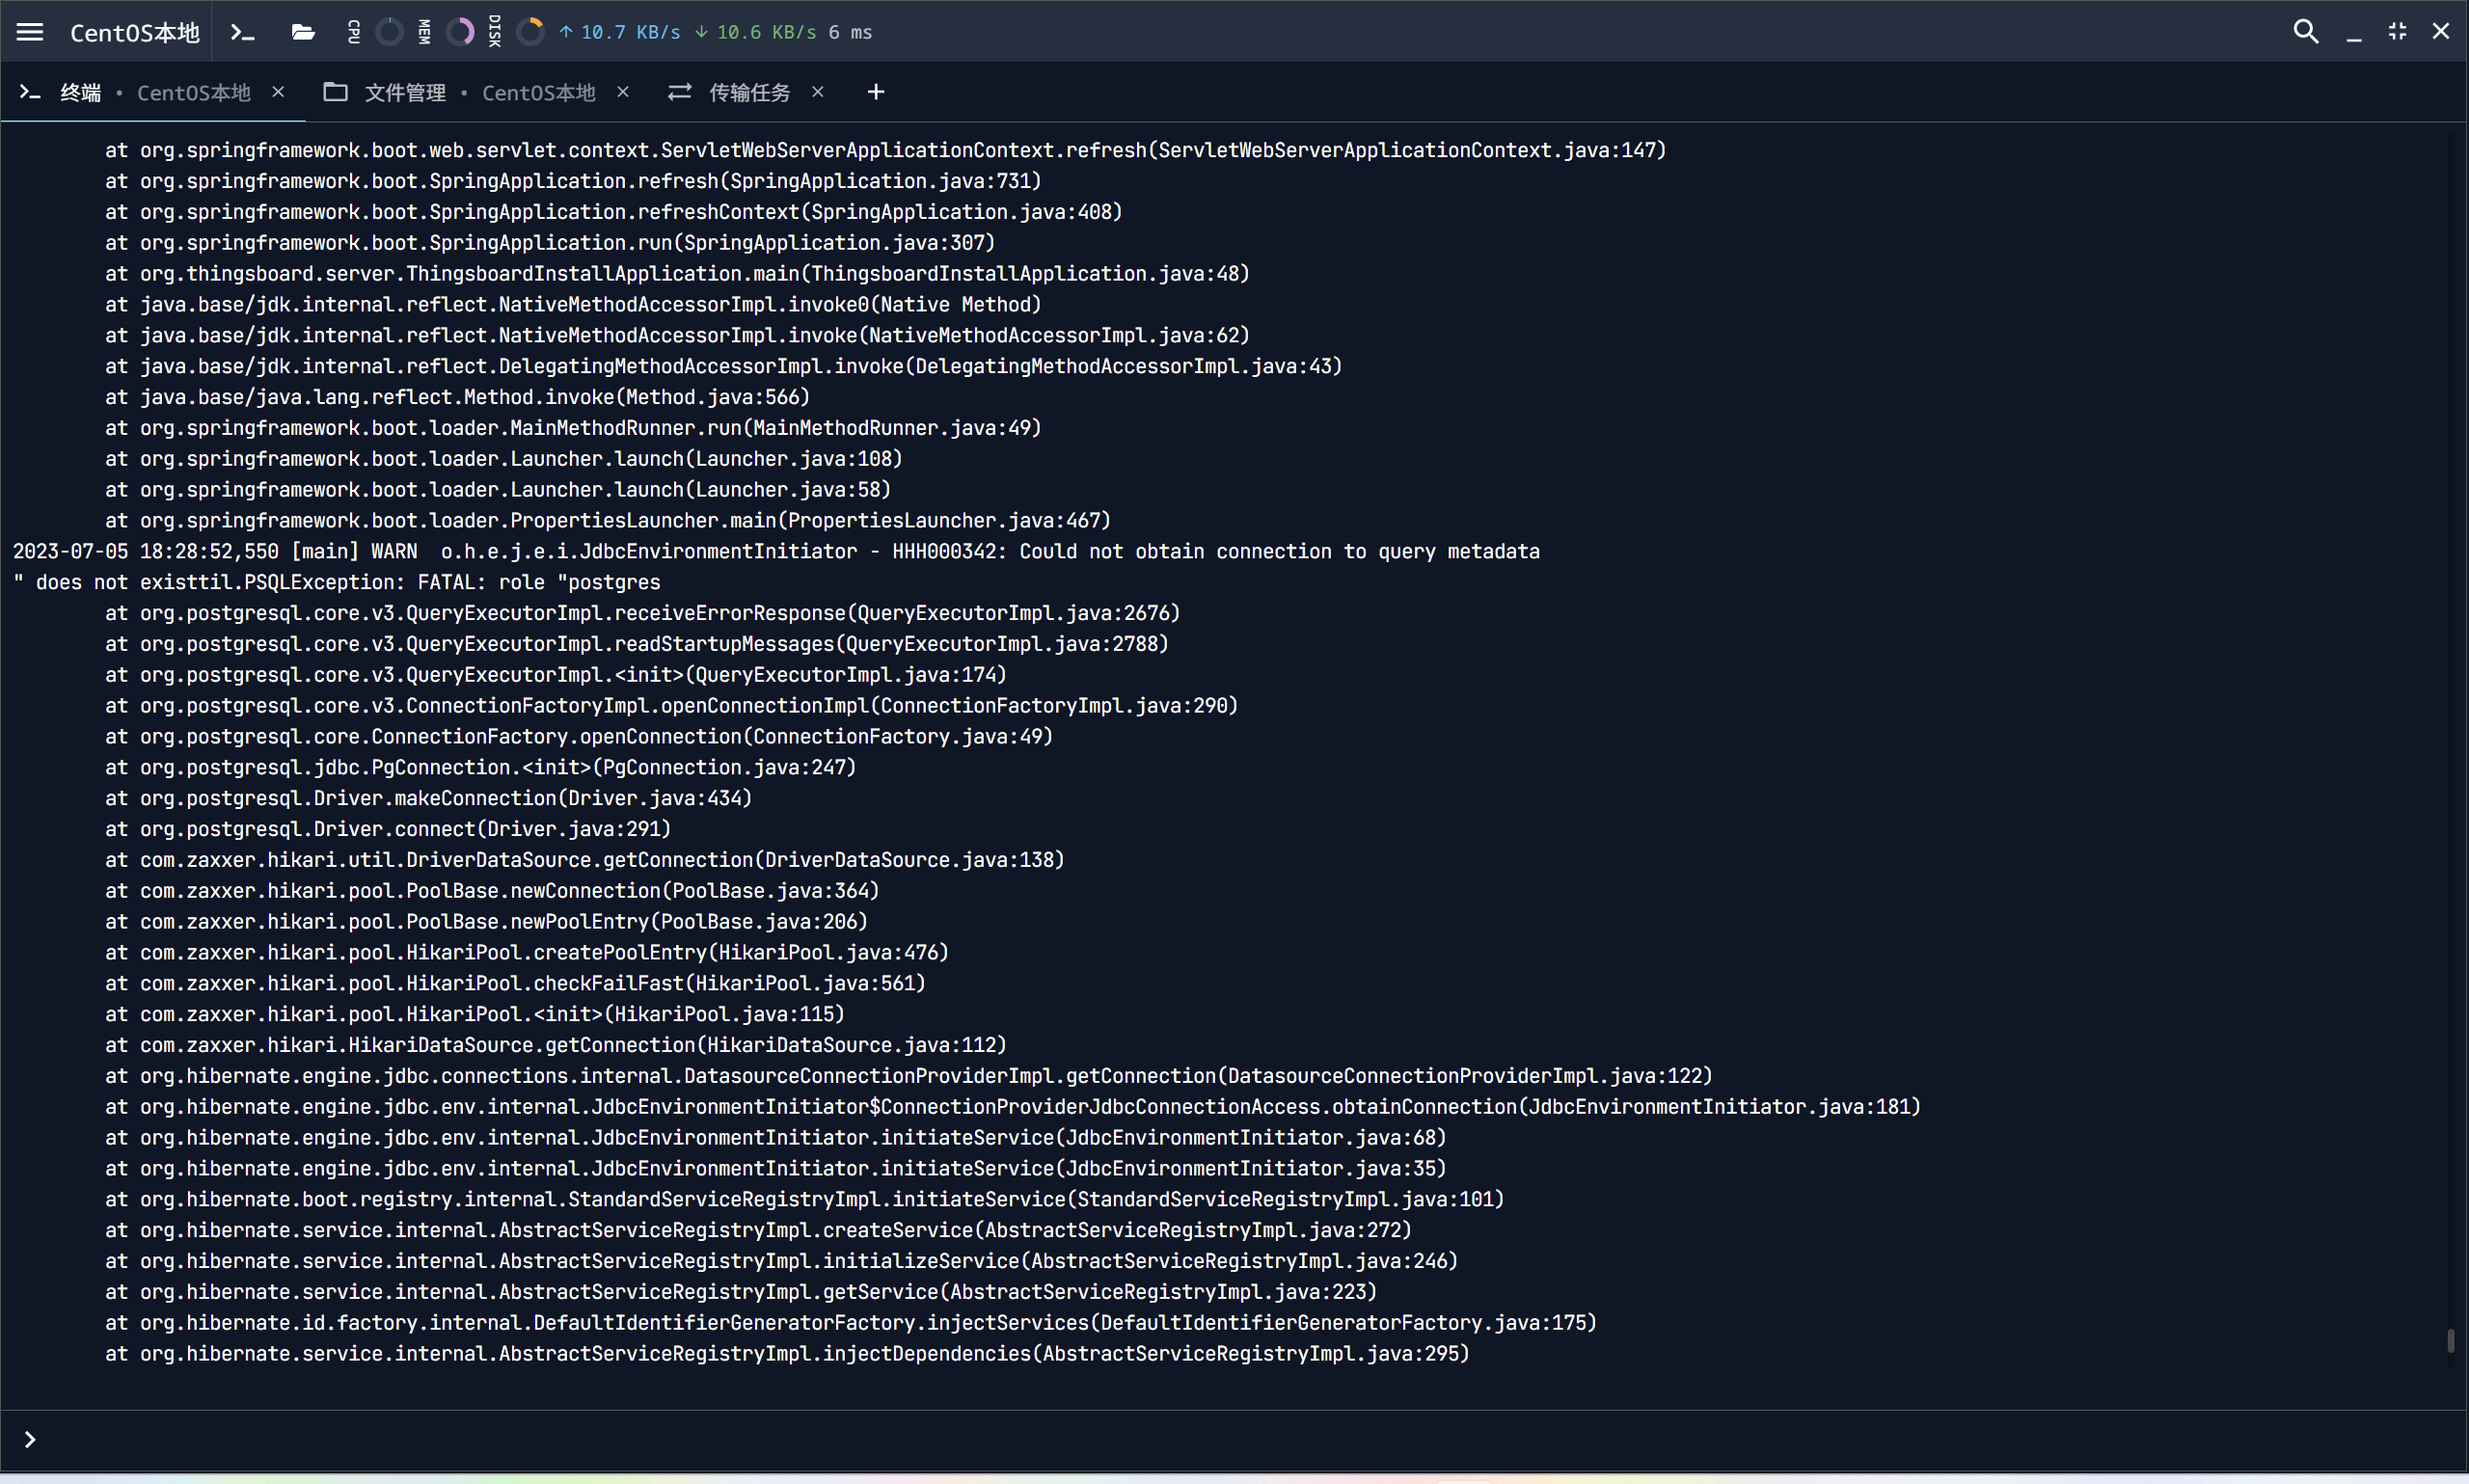The width and height of the screenshot is (2469, 1484).
Task: Close the 传输任务 tab
Action: [818, 92]
